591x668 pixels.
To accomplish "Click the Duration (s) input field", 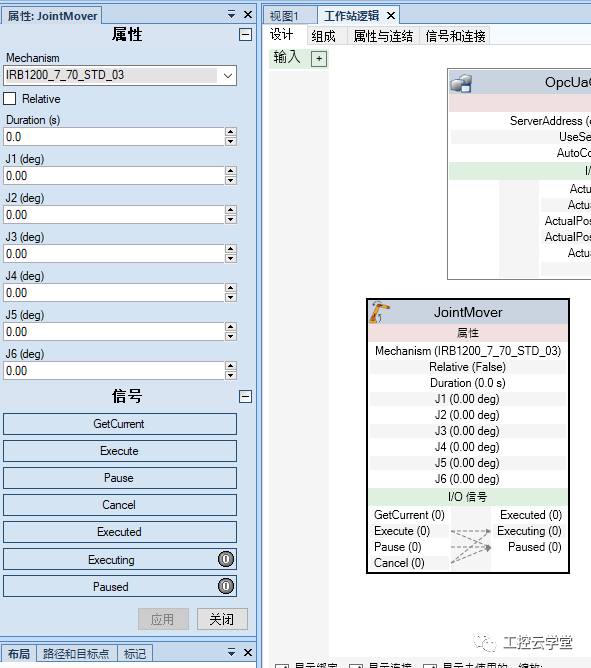I will (114, 137).
